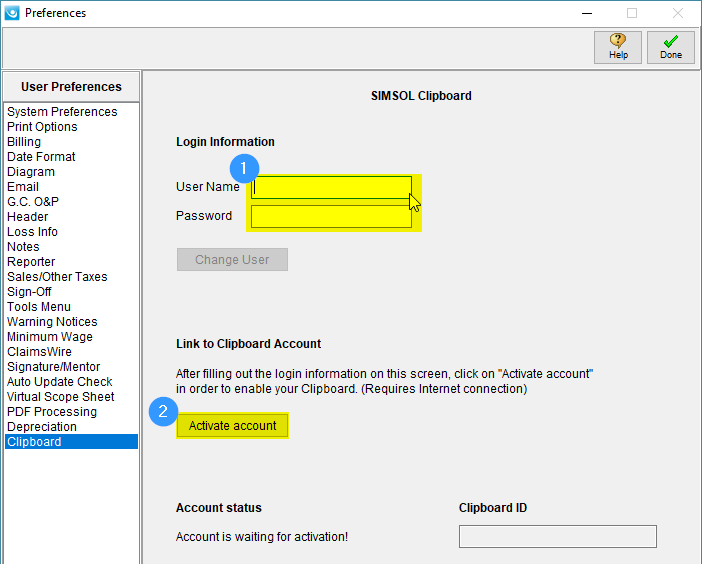This screenshot has width=702, height=564.
Task: Click the Preferences window app icon
Action: tap(12, 13)
